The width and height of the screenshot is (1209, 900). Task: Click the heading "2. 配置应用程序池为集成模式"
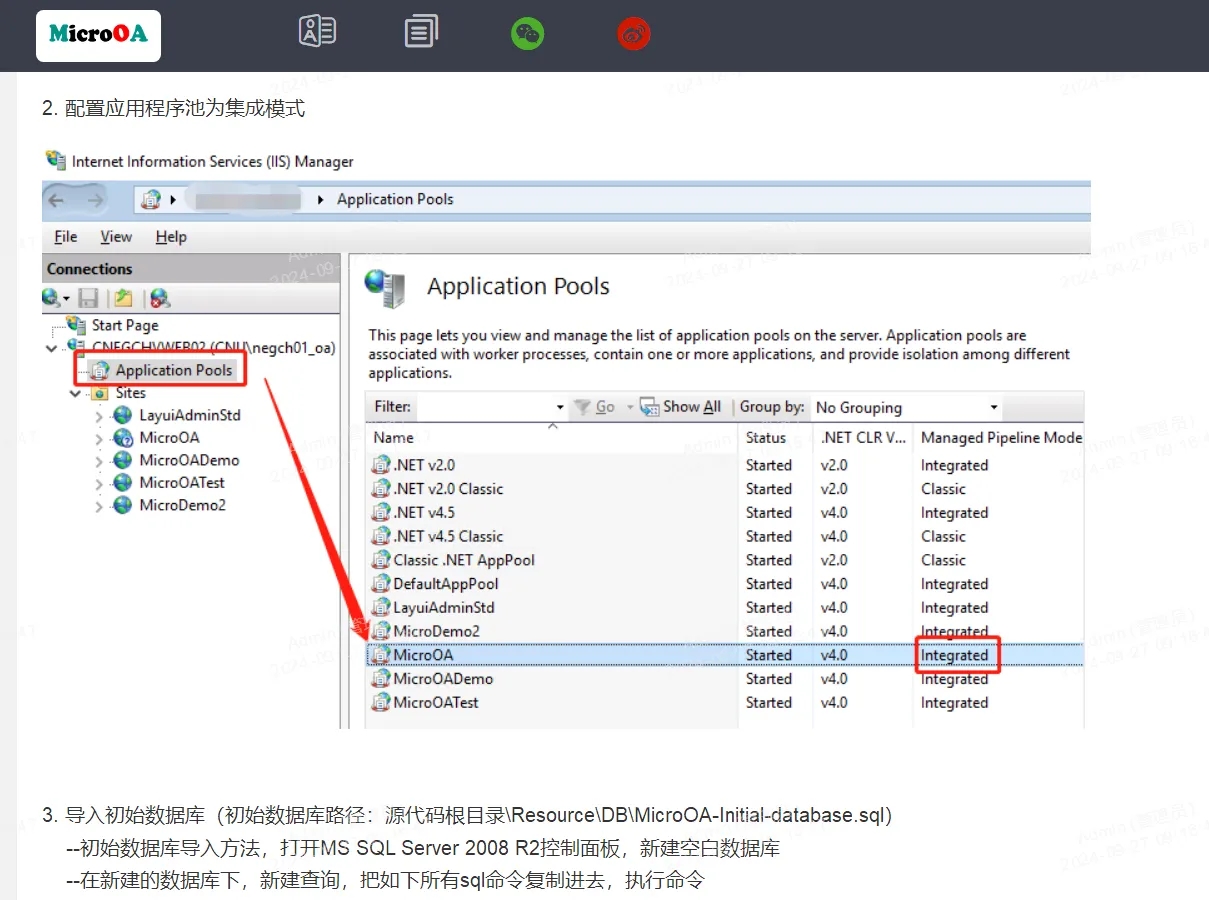click(174, 108)
